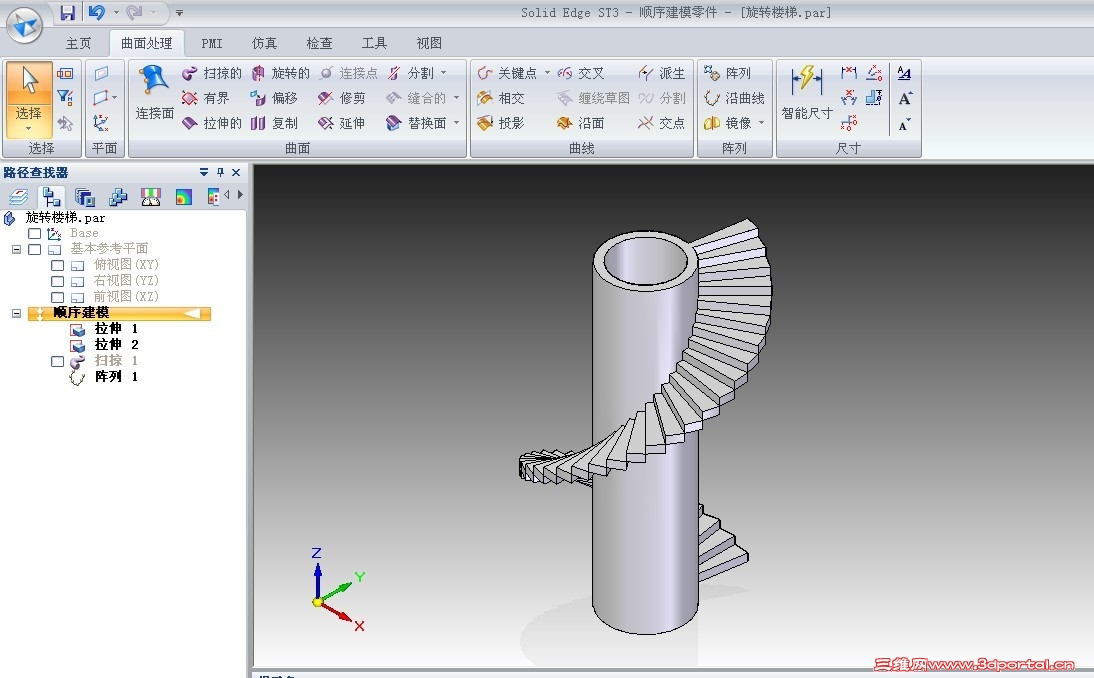Switch to the 主页 ribbon tab
The image size is (1094, 678).
[x=78, y=43]
